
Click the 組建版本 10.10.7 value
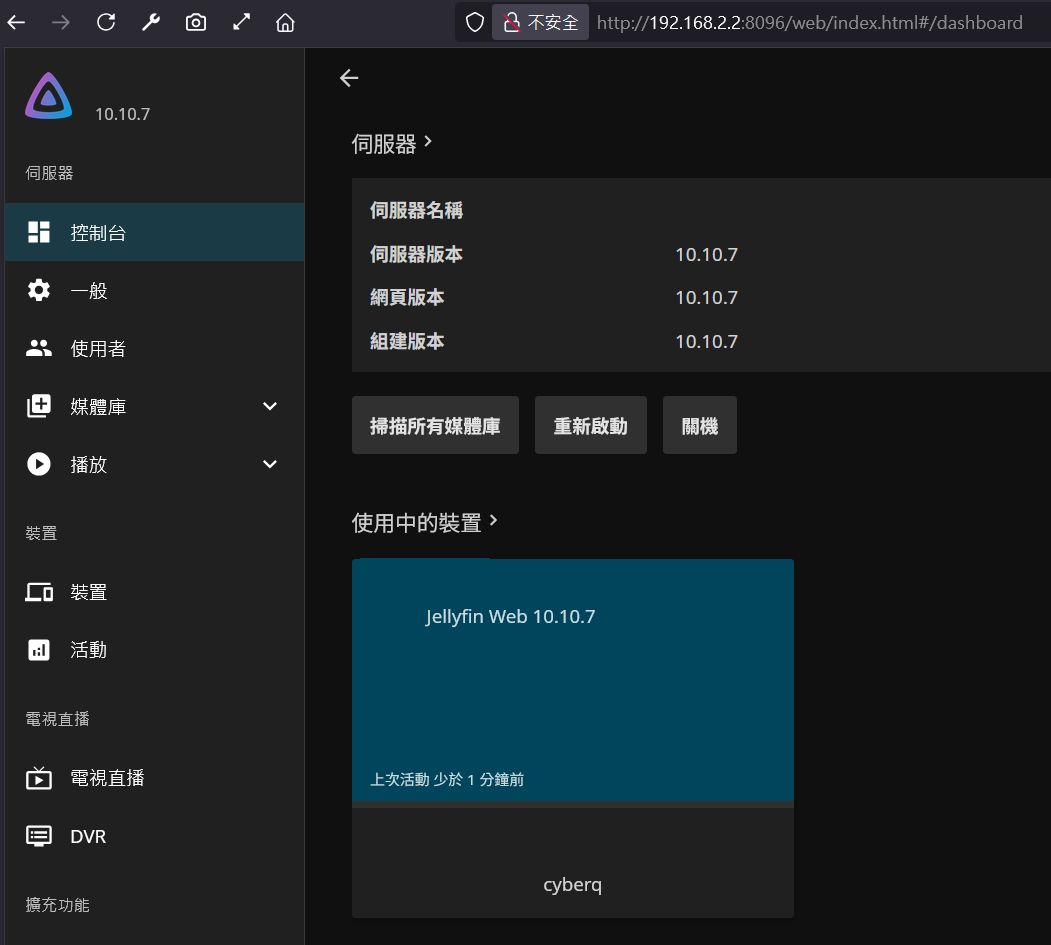coord(706,342)
